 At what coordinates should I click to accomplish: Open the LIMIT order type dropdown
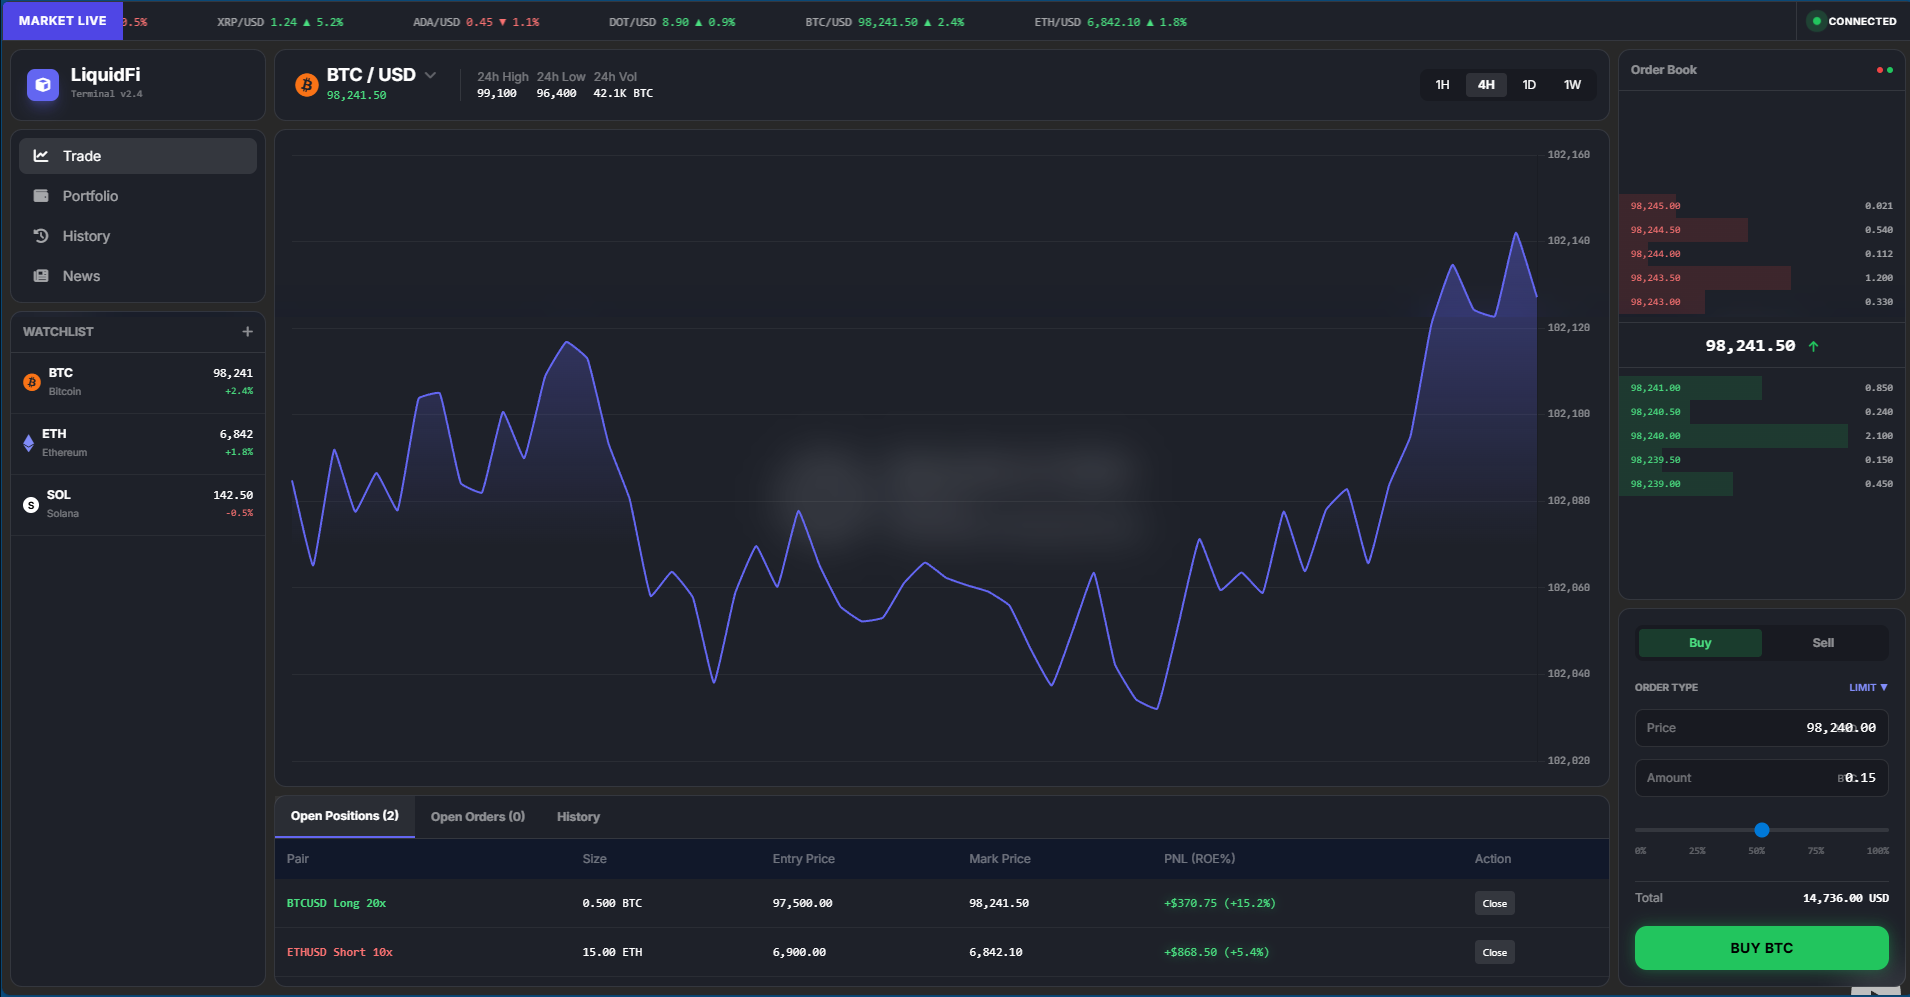(x=1867, y=688)
